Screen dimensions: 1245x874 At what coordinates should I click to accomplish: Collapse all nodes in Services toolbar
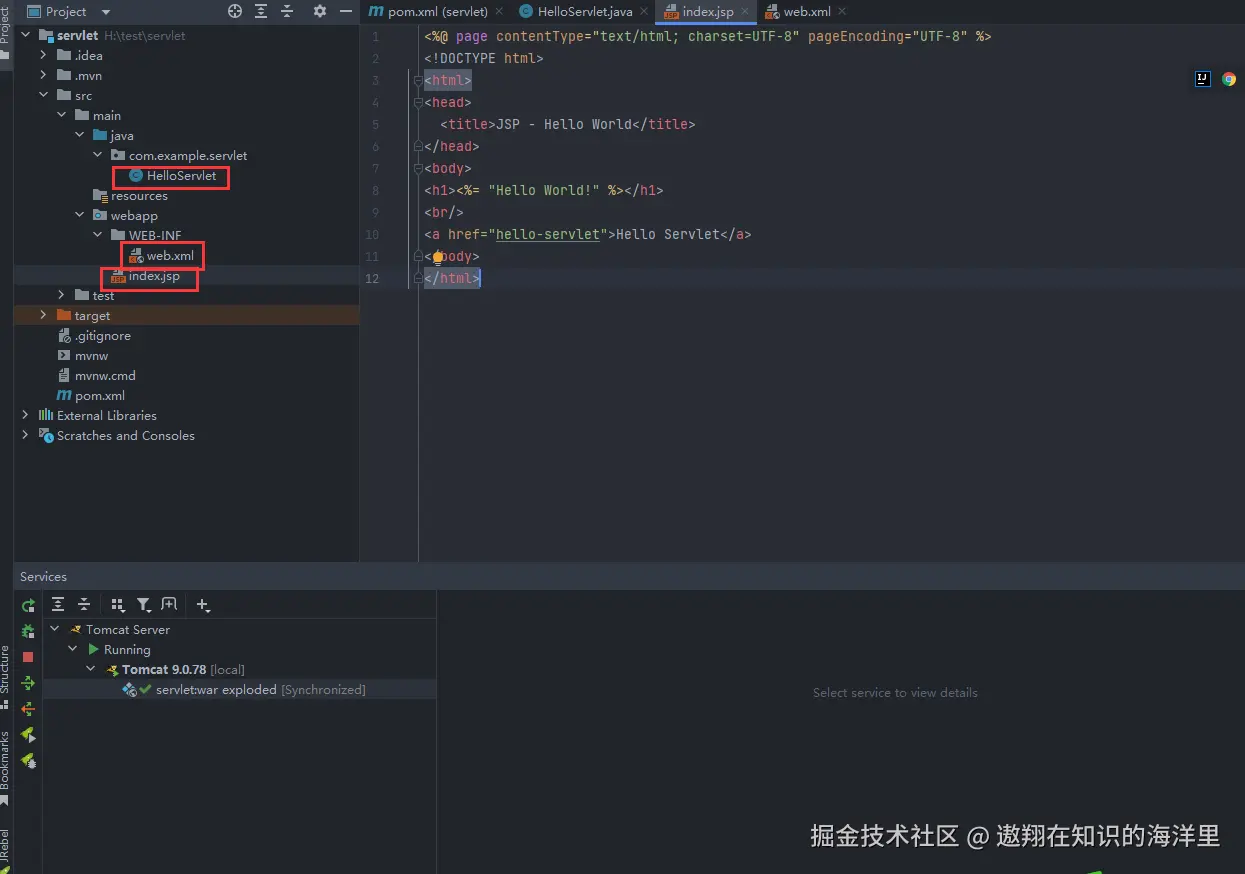tap(84, 604)
